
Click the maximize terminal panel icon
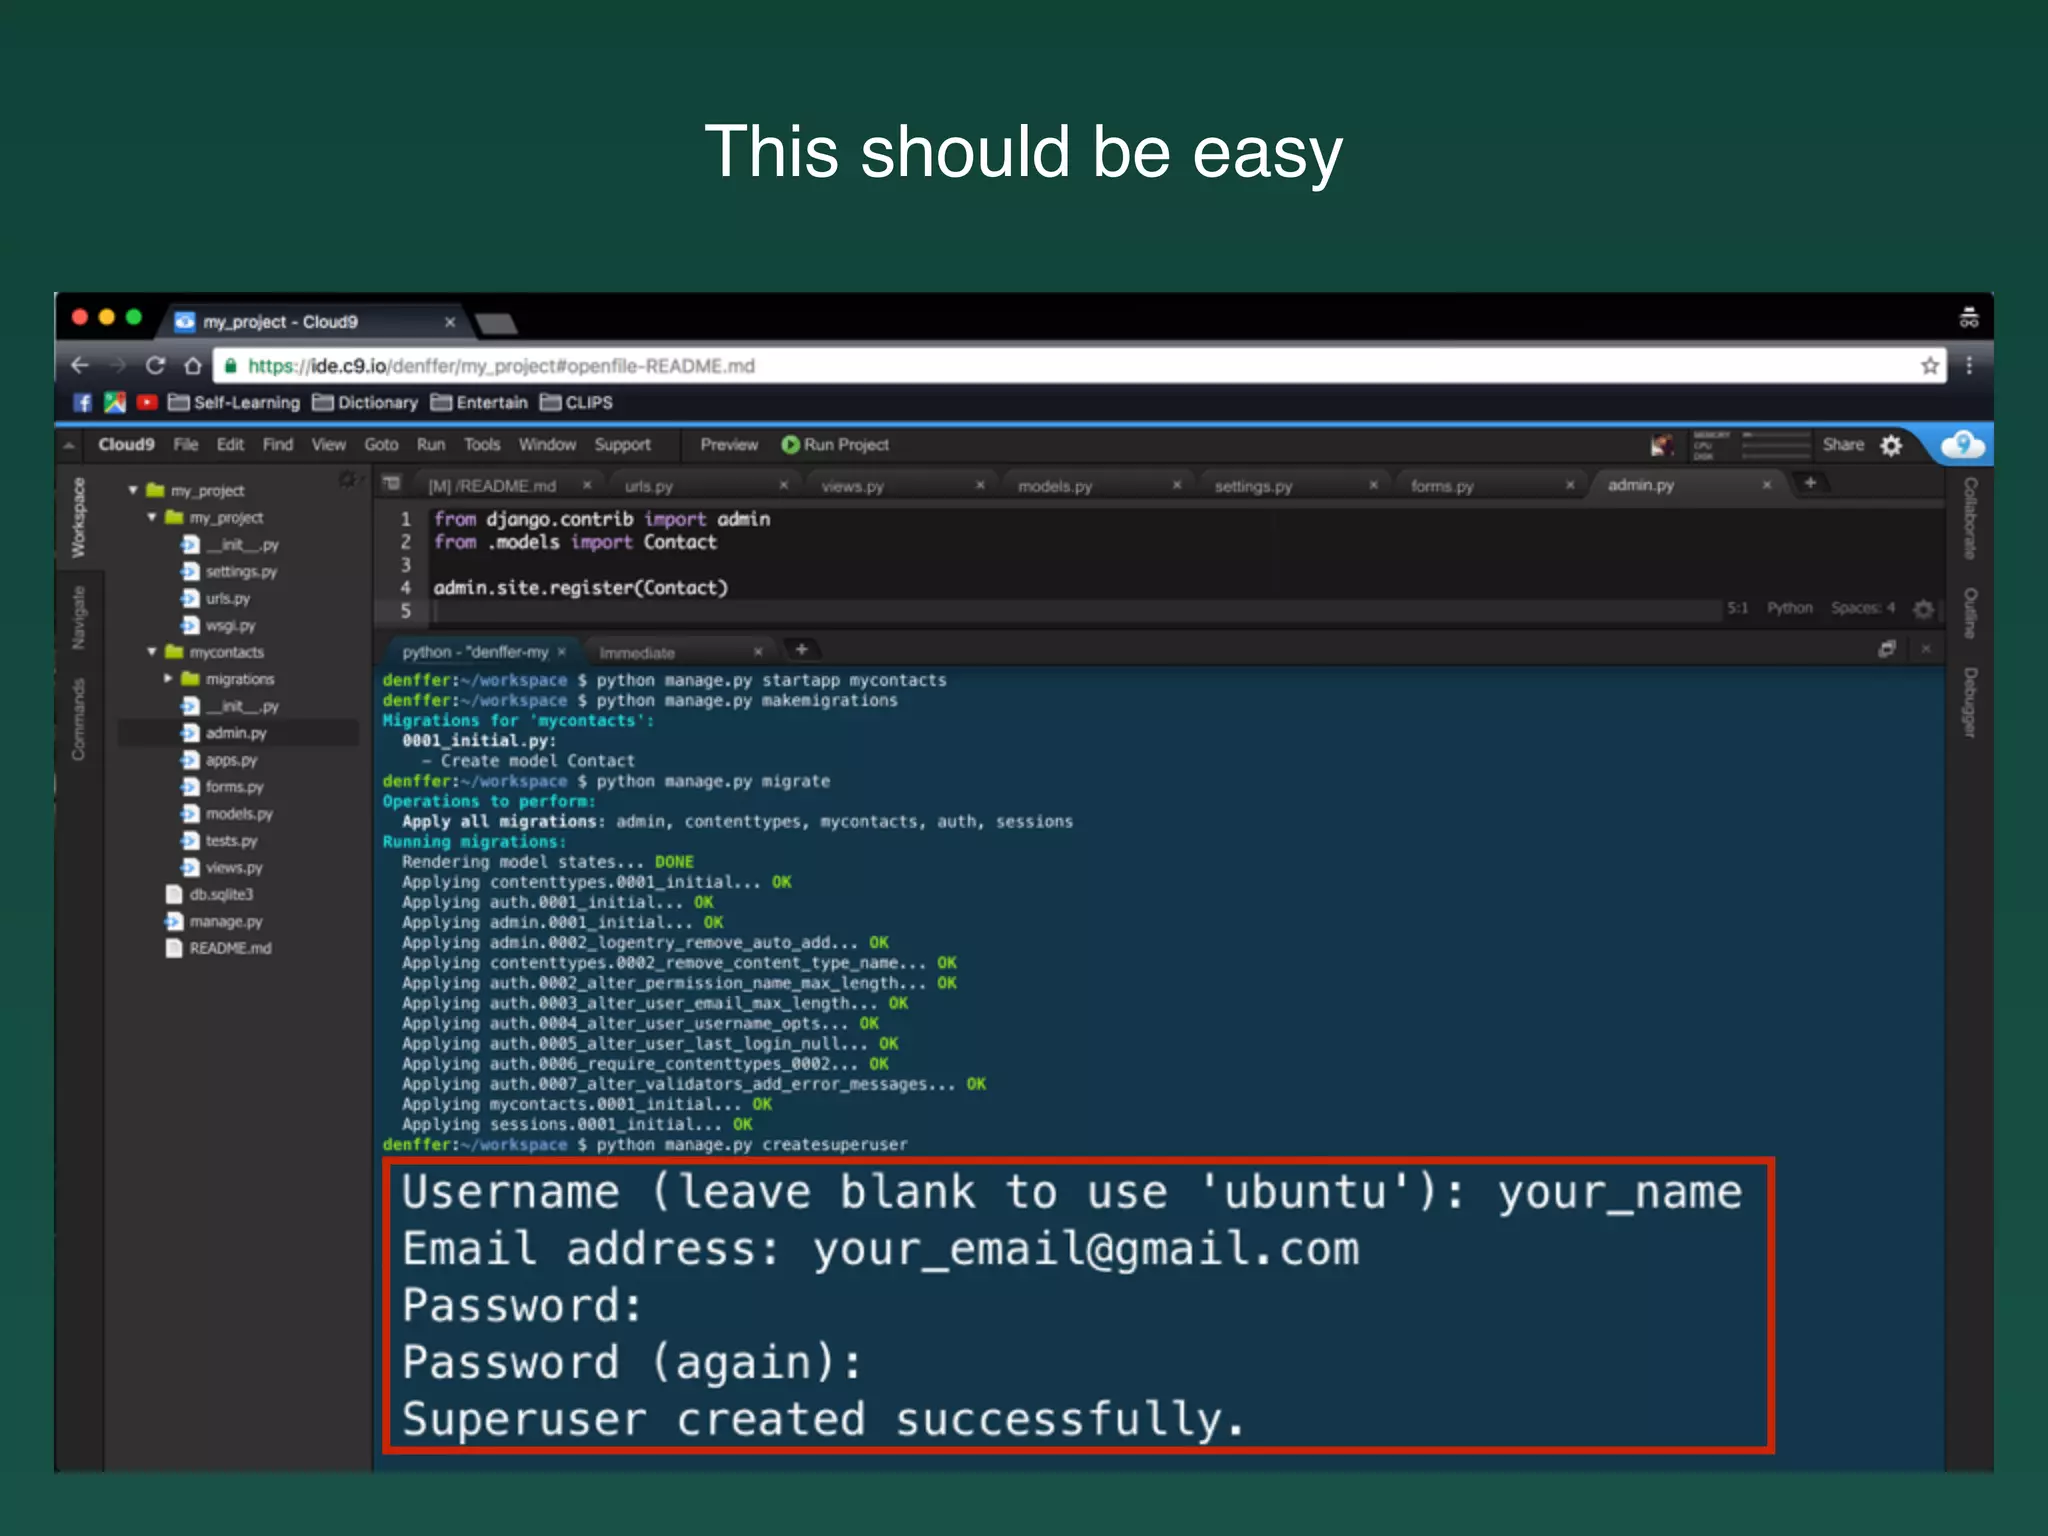click(x=1887, y=650)
